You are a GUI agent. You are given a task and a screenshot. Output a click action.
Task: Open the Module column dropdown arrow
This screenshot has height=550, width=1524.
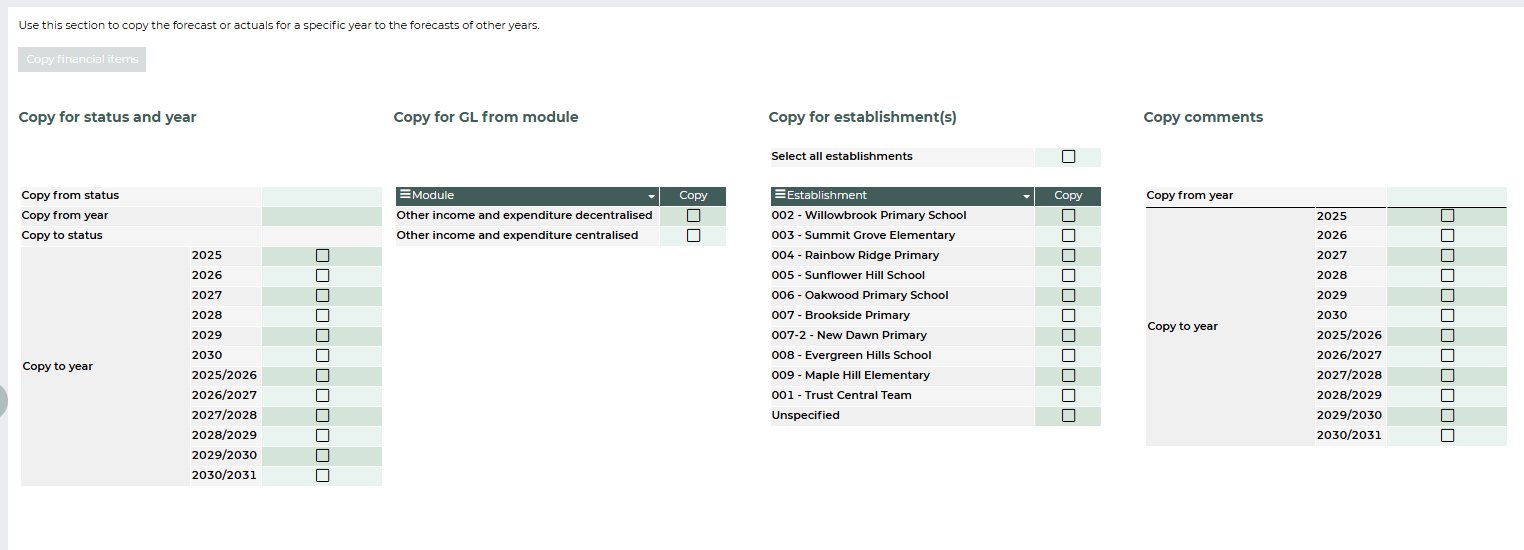[x=652, y=197]
